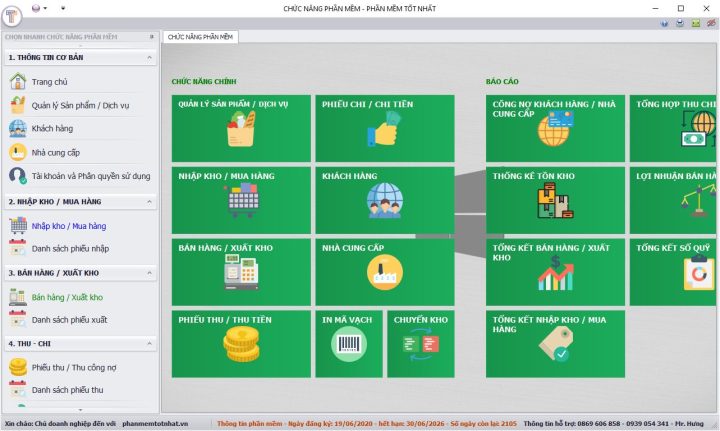Screen dimensions: 720x431
Task: Collapse the 1. Thông tin cơ bản section
Action: 149,57
